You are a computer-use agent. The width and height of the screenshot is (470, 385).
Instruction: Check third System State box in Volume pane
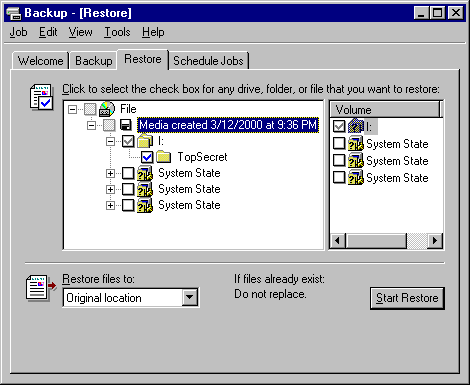click(339, 177)
